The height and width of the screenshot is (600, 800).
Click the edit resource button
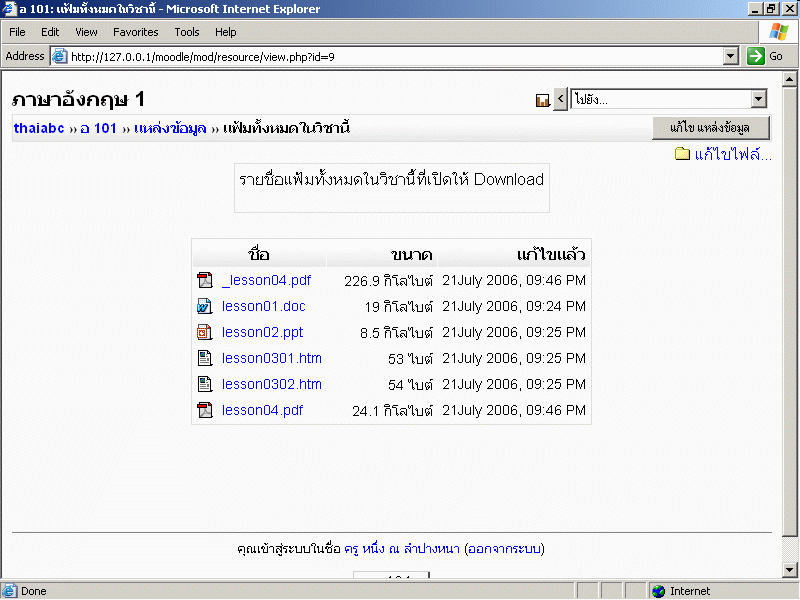pyautogui.click(x=711, y=128)
